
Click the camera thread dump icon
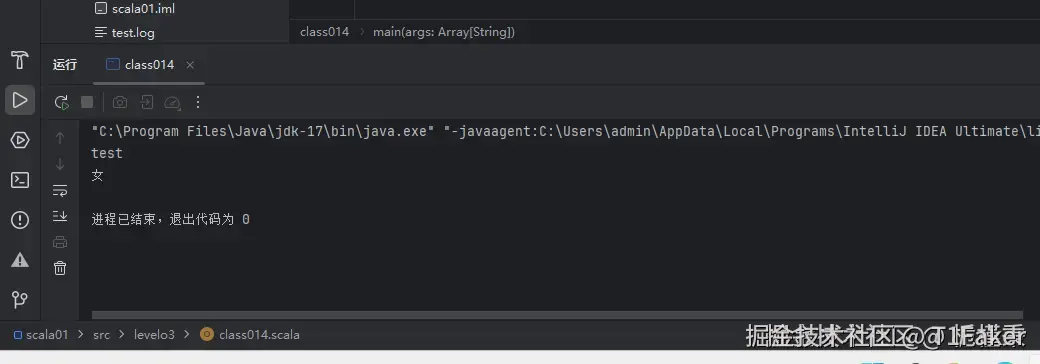(x=120, y=102)
